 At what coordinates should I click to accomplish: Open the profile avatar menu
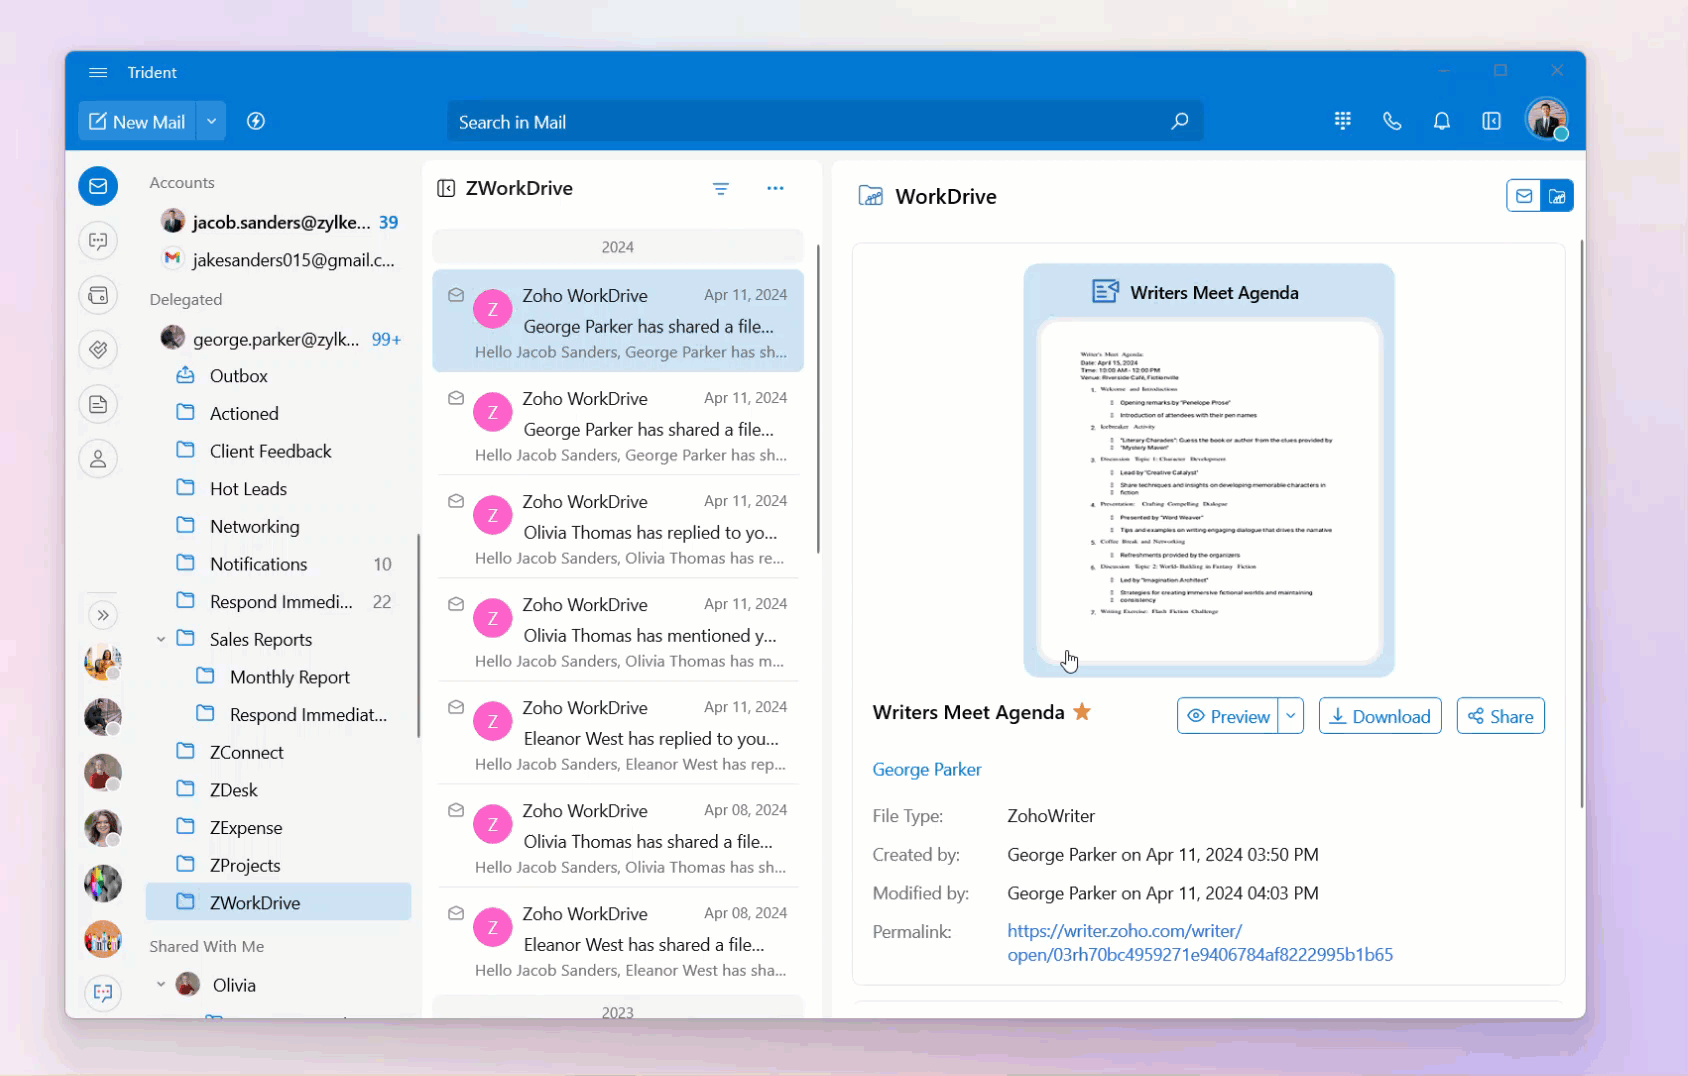click(x=1546, y=119)
